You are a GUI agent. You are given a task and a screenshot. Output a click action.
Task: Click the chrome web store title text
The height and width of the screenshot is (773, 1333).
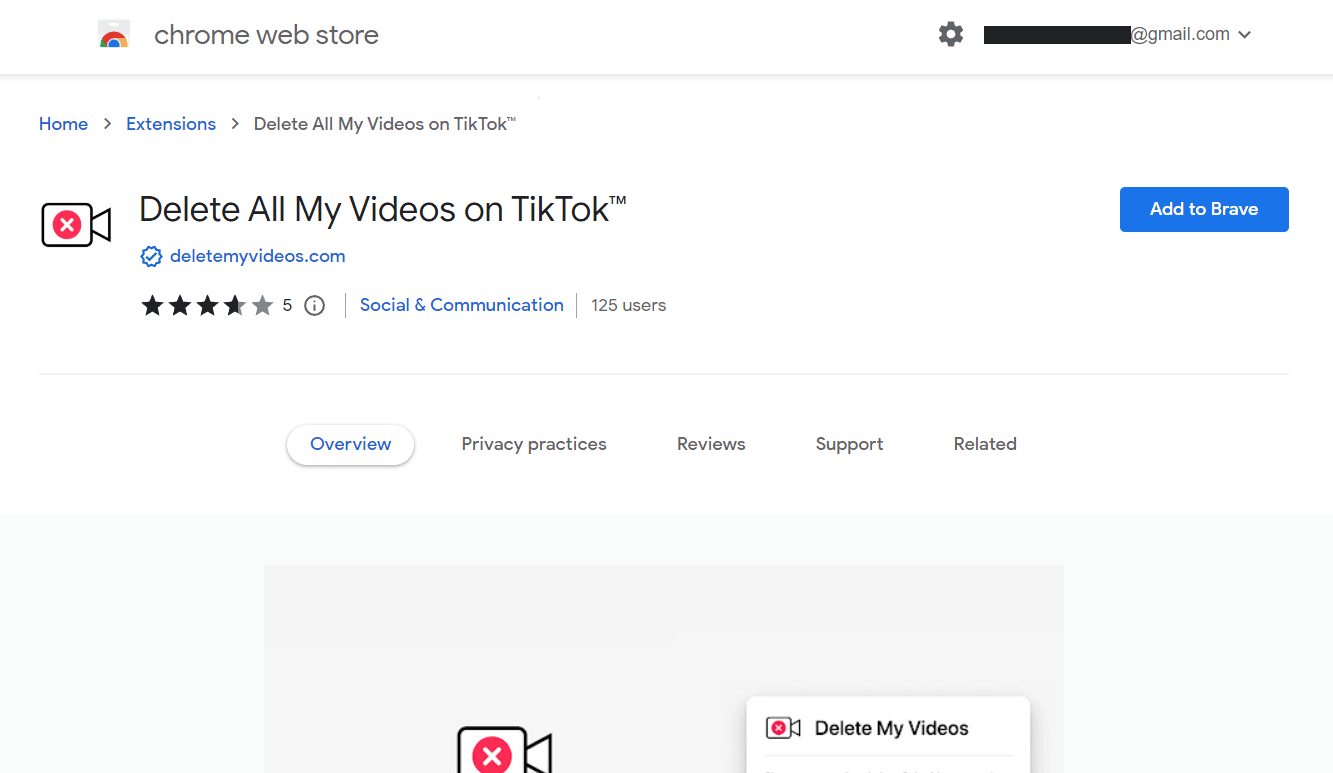pos(266,35)
